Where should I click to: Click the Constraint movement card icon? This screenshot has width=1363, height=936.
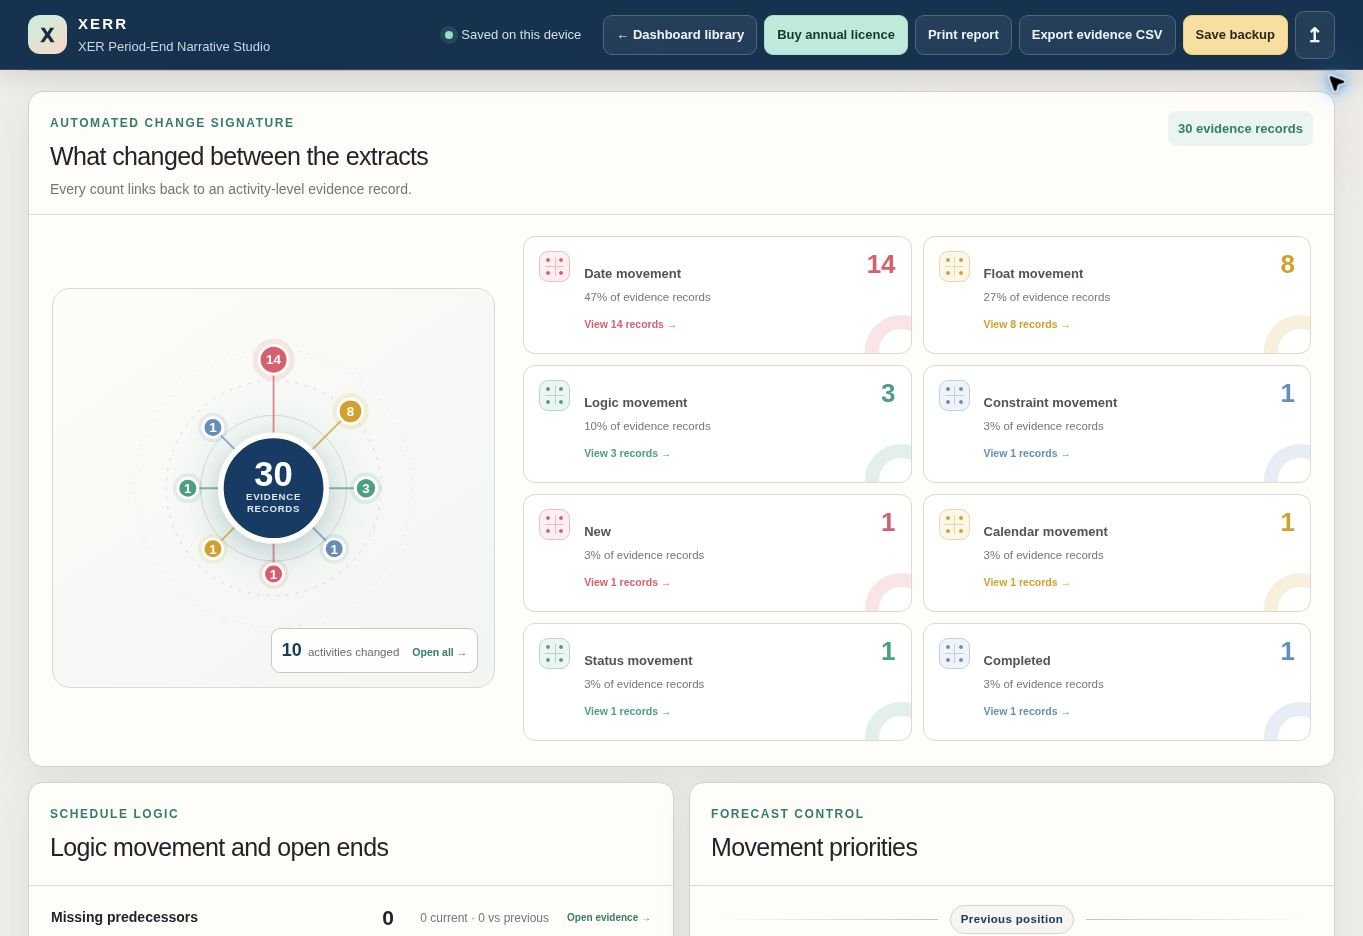pos(954,395)
